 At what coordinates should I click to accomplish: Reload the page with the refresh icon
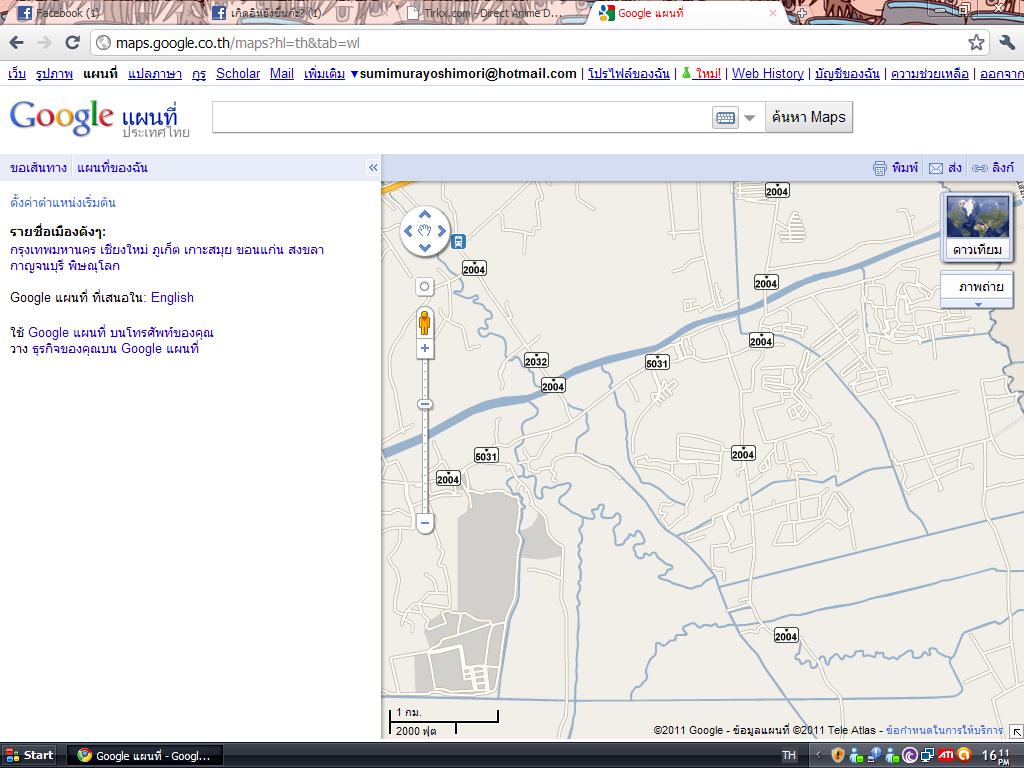(72, 43)
